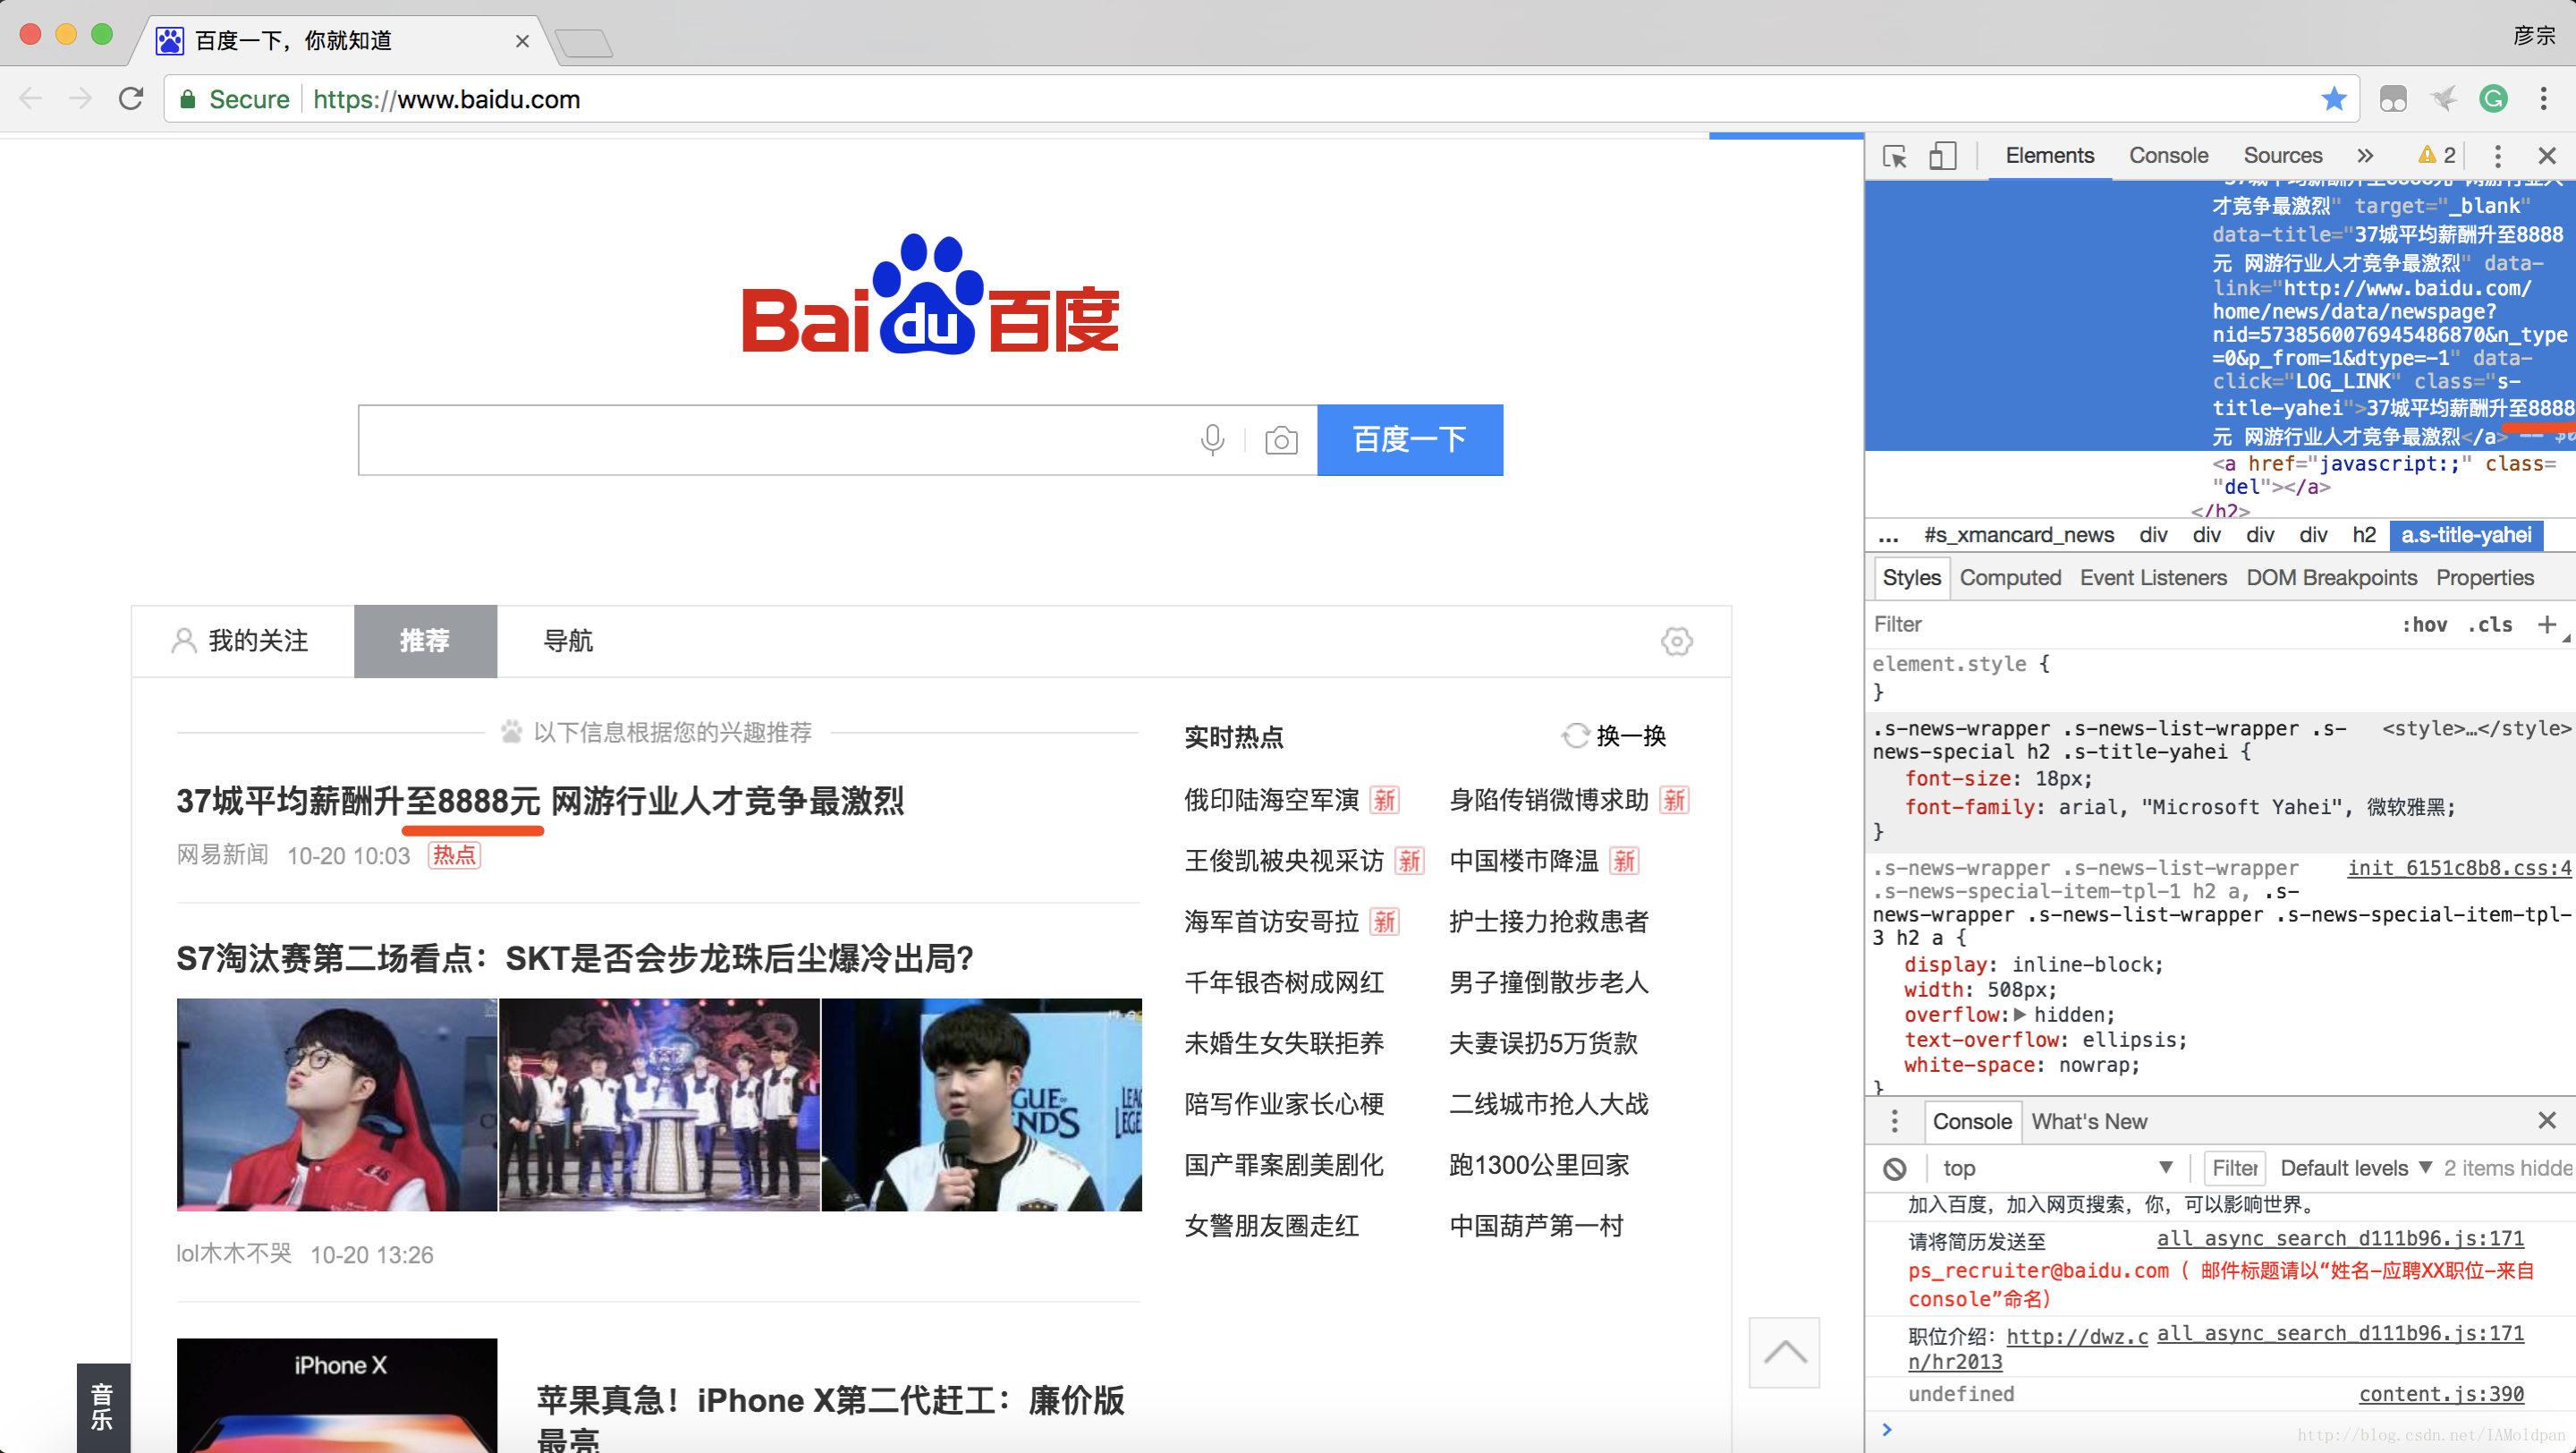The height and width of the screenshot is (1453, 2576).
Task: Close the DevTools panel
Action: coord(2547,156)
